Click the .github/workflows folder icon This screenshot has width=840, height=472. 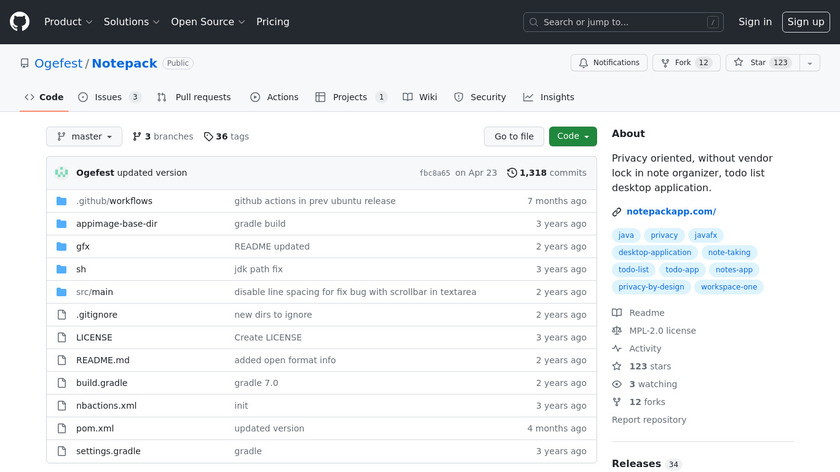click(x=62, y=201)
